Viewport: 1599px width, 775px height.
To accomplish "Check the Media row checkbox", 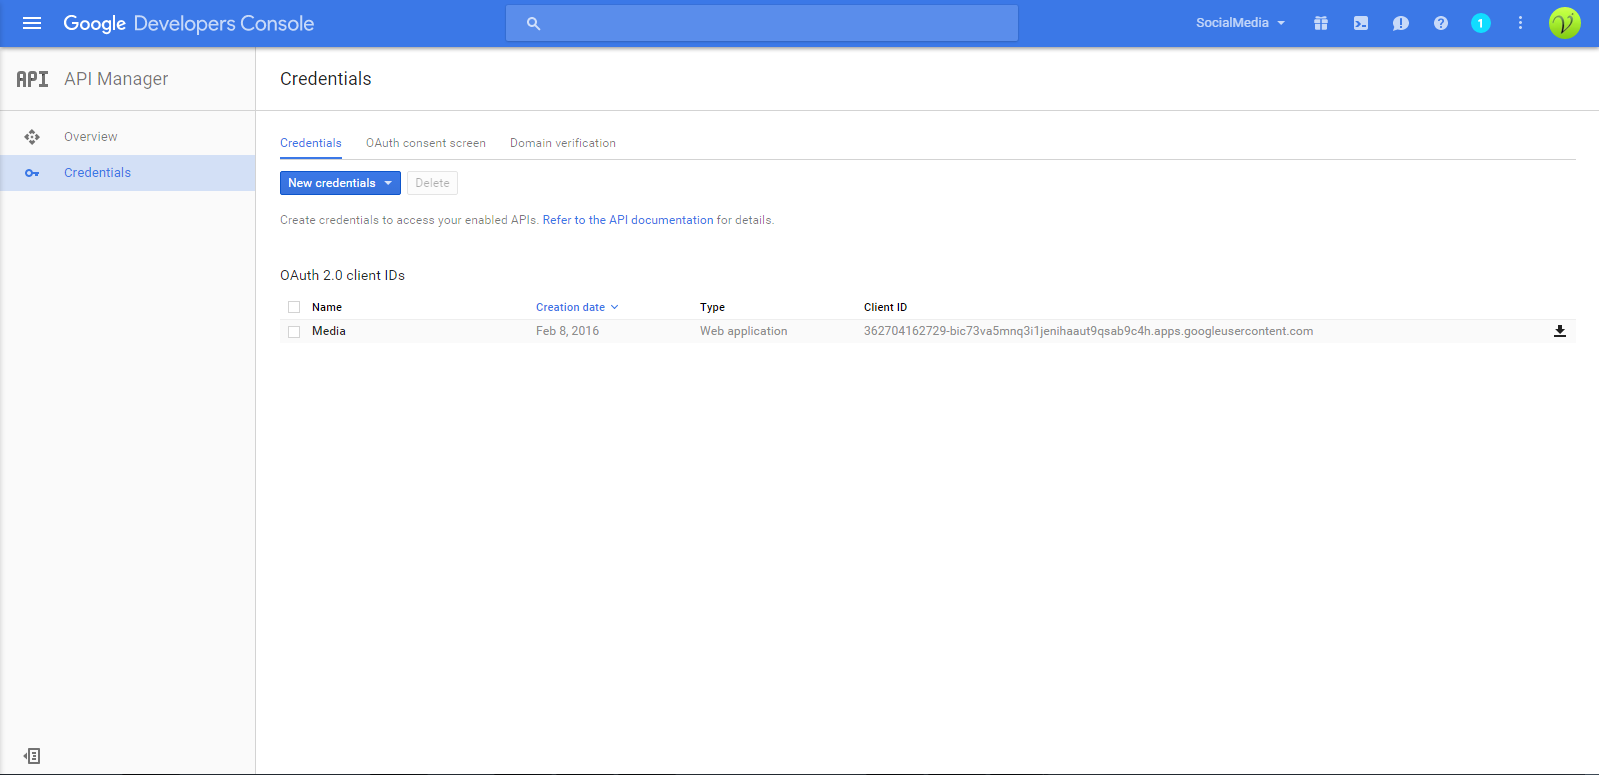I will [294, 331].
